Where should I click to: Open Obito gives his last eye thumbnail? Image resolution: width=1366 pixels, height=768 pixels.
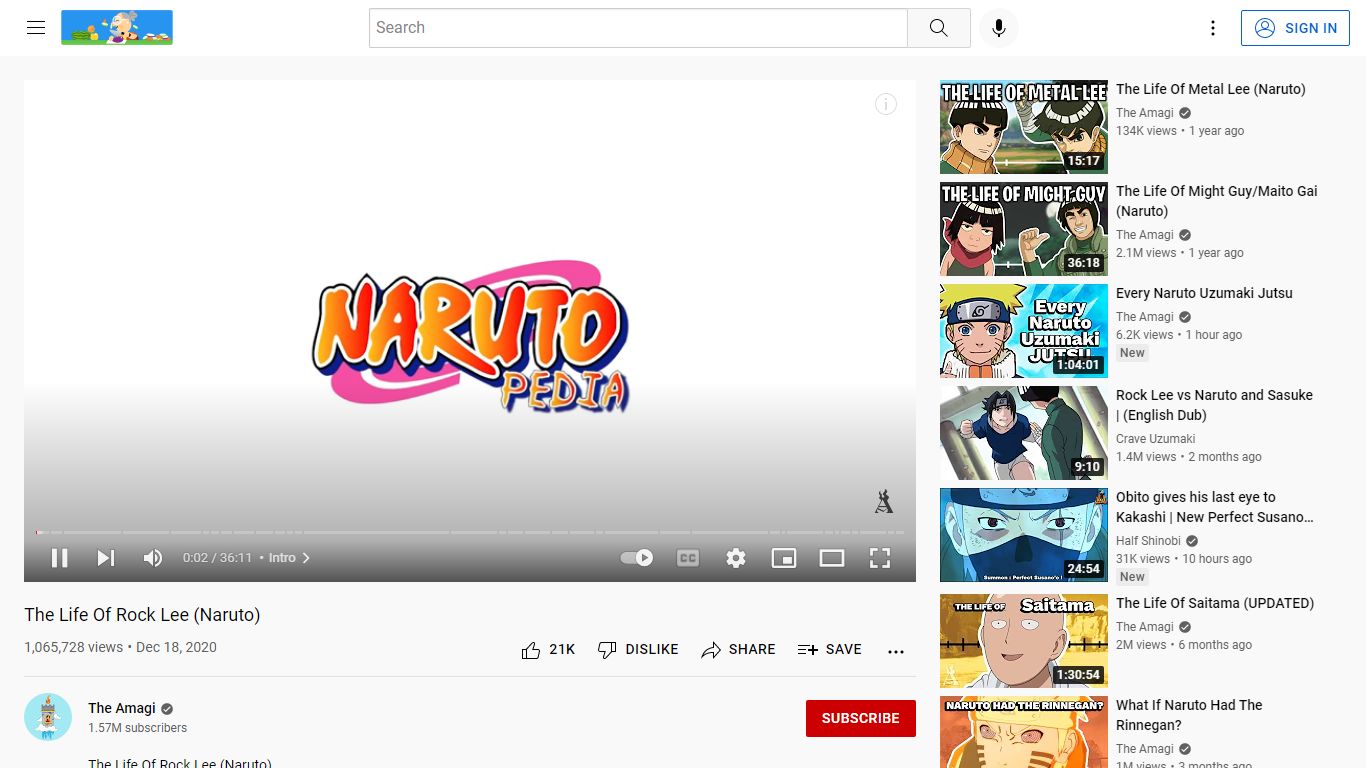tap(1024, 535)
